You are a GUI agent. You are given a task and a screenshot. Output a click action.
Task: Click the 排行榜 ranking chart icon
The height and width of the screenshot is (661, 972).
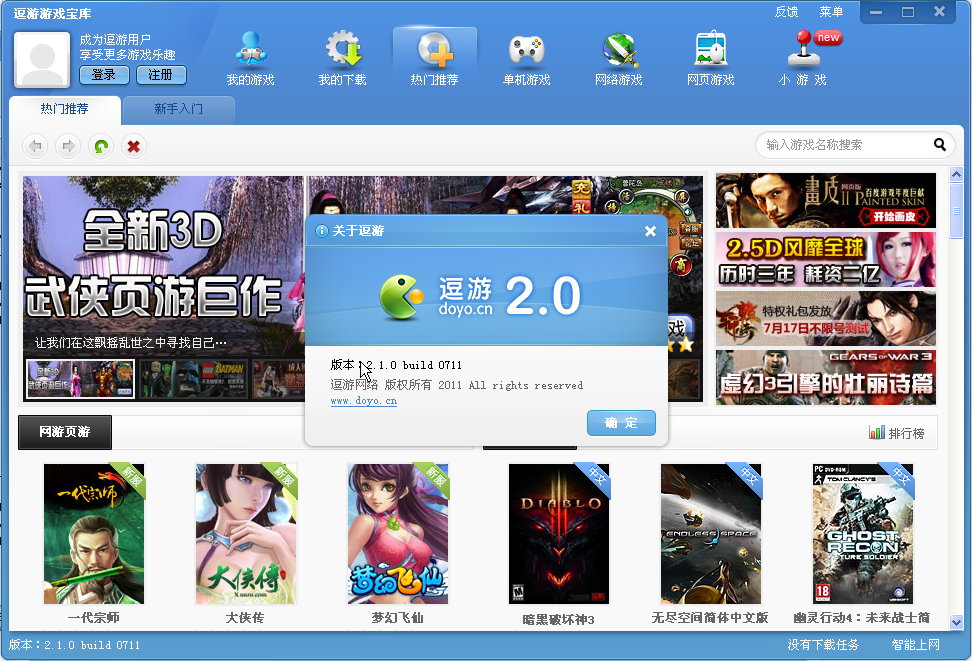pos(877,432)
